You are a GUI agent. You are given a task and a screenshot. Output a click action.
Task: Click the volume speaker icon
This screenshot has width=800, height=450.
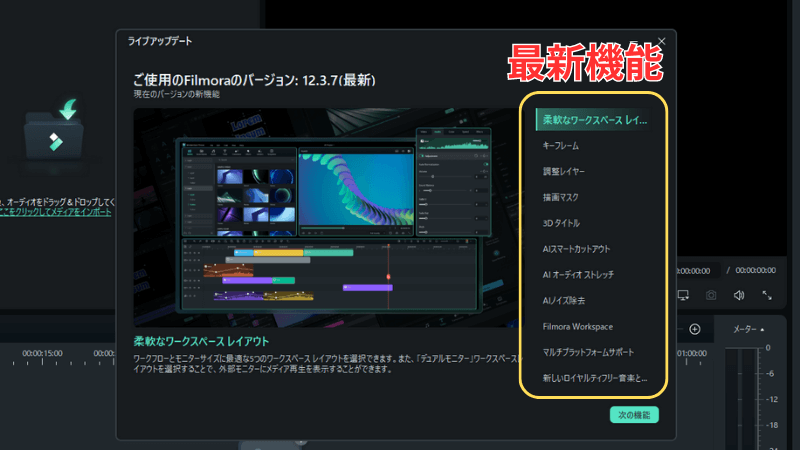(x=739, y=295)
